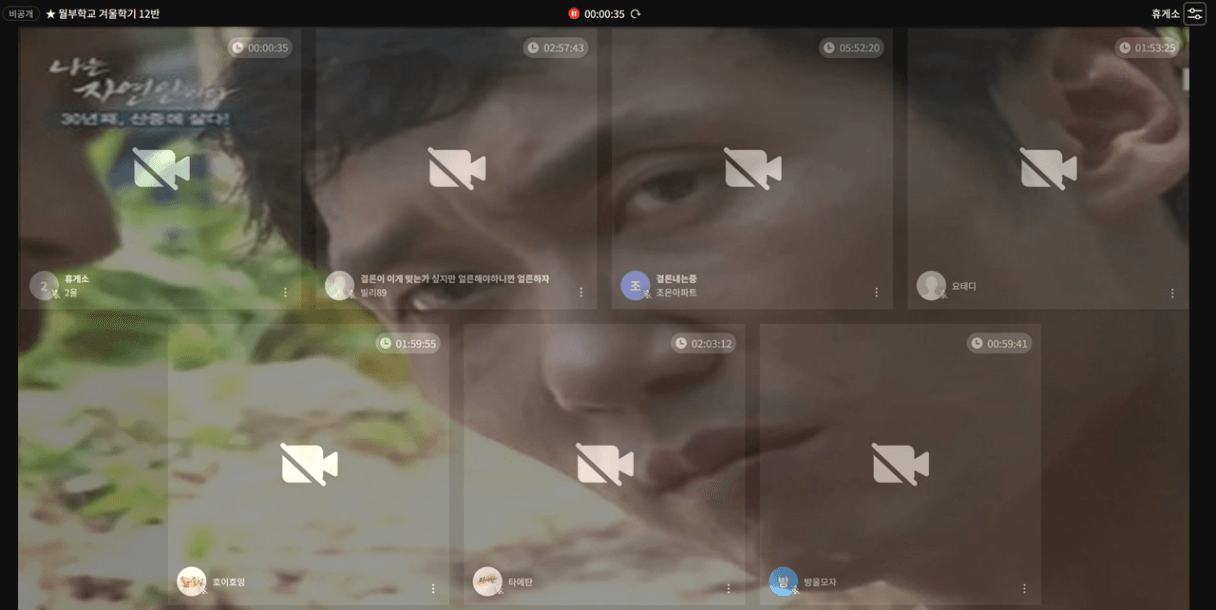This screenshot has width=1216, height=610.
Task: Click the camera-off icon on 2율's tile
Action: 161,168
